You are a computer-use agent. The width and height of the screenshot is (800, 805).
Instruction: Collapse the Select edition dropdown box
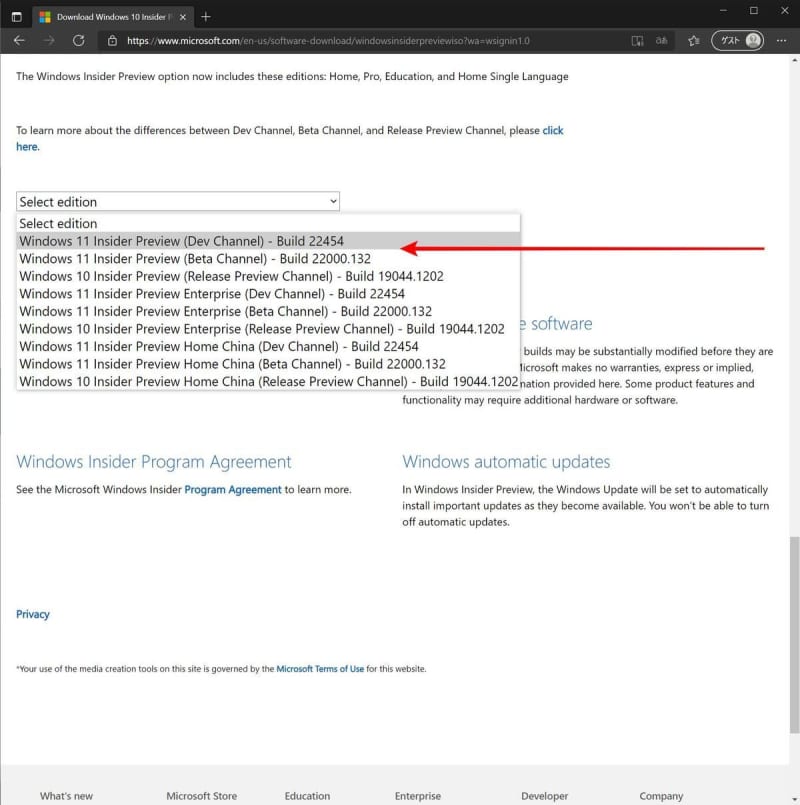coord(178,201)
